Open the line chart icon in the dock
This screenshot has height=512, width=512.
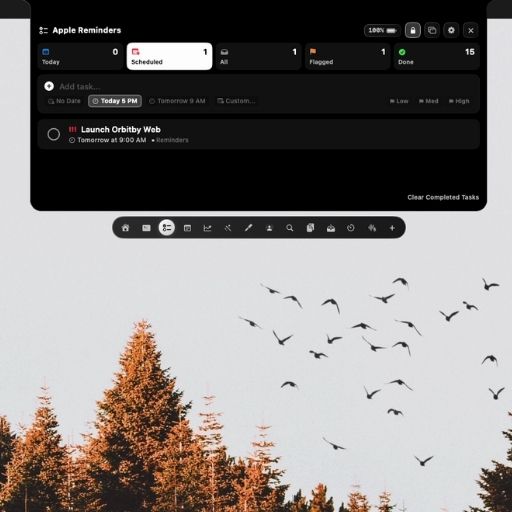(207, 228)
